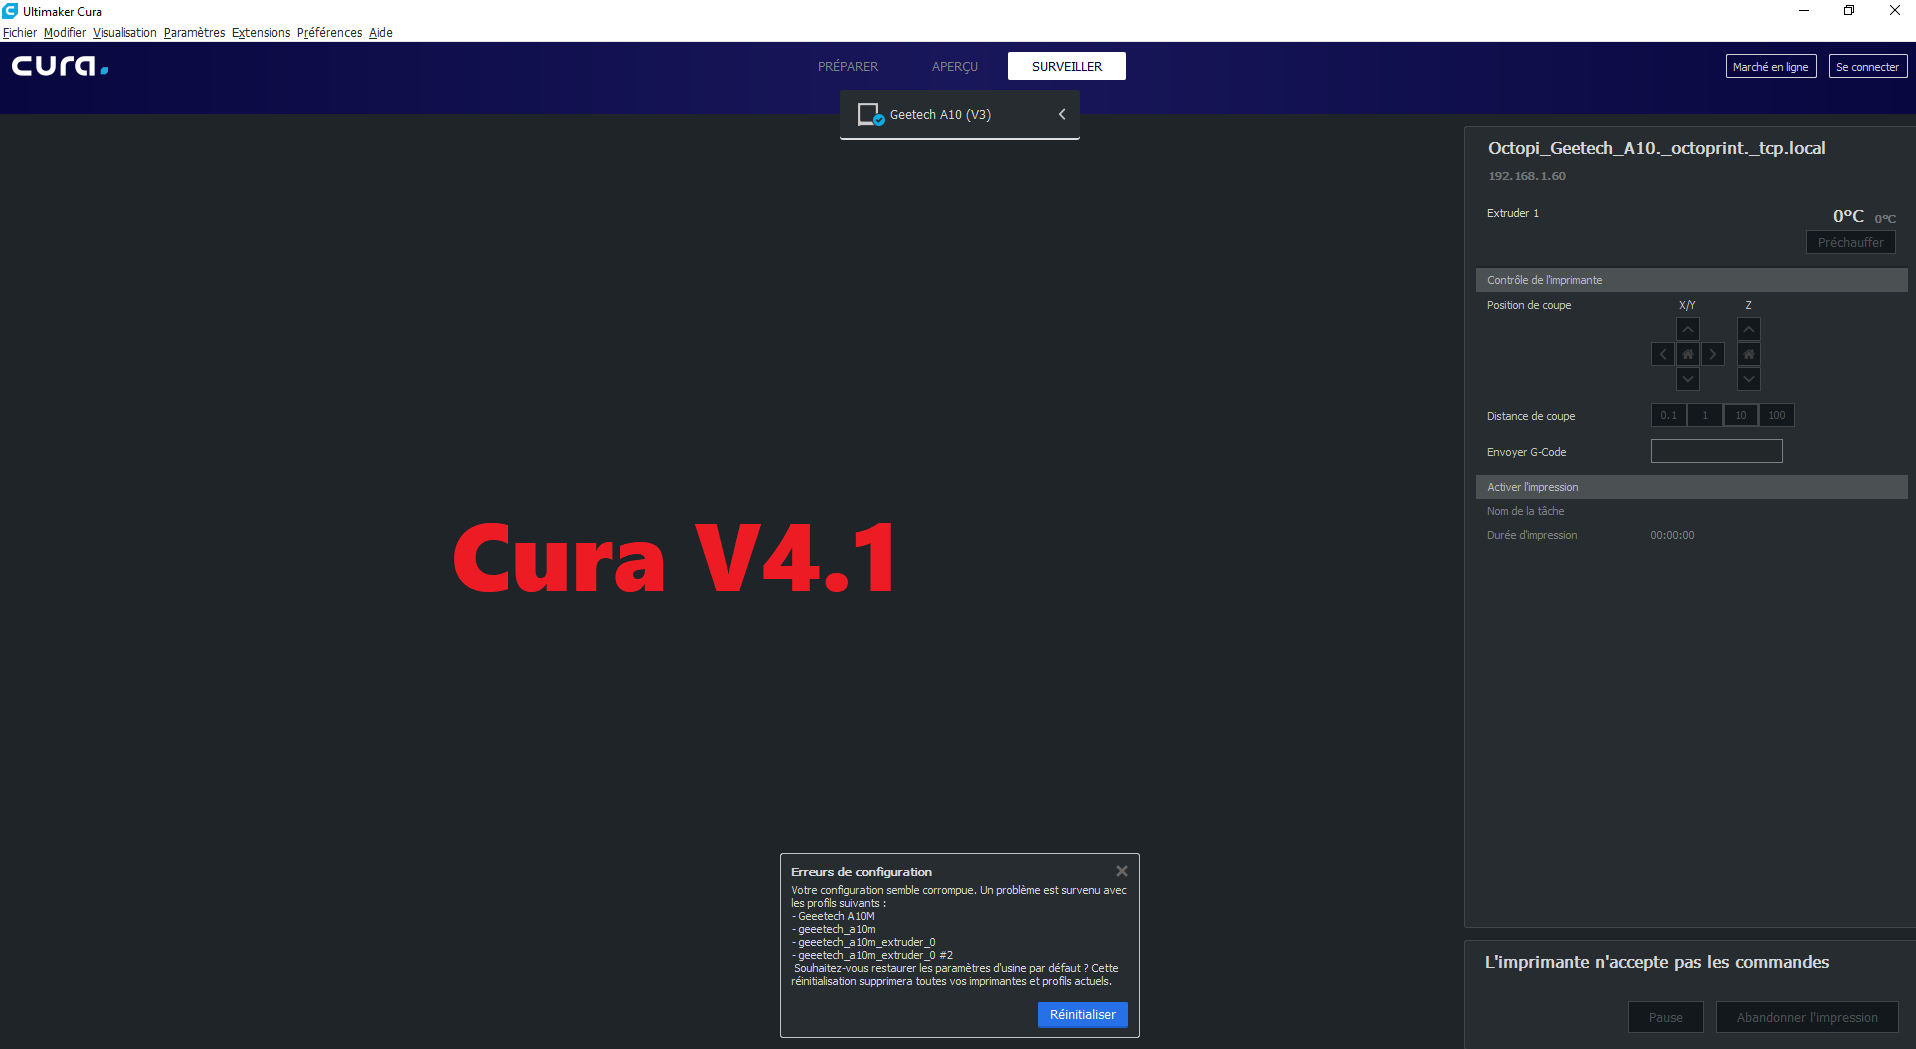This screenshot has height=1049, width=1916.
Task: Open the Paramètres menu
Action: (x=194, y=33)
